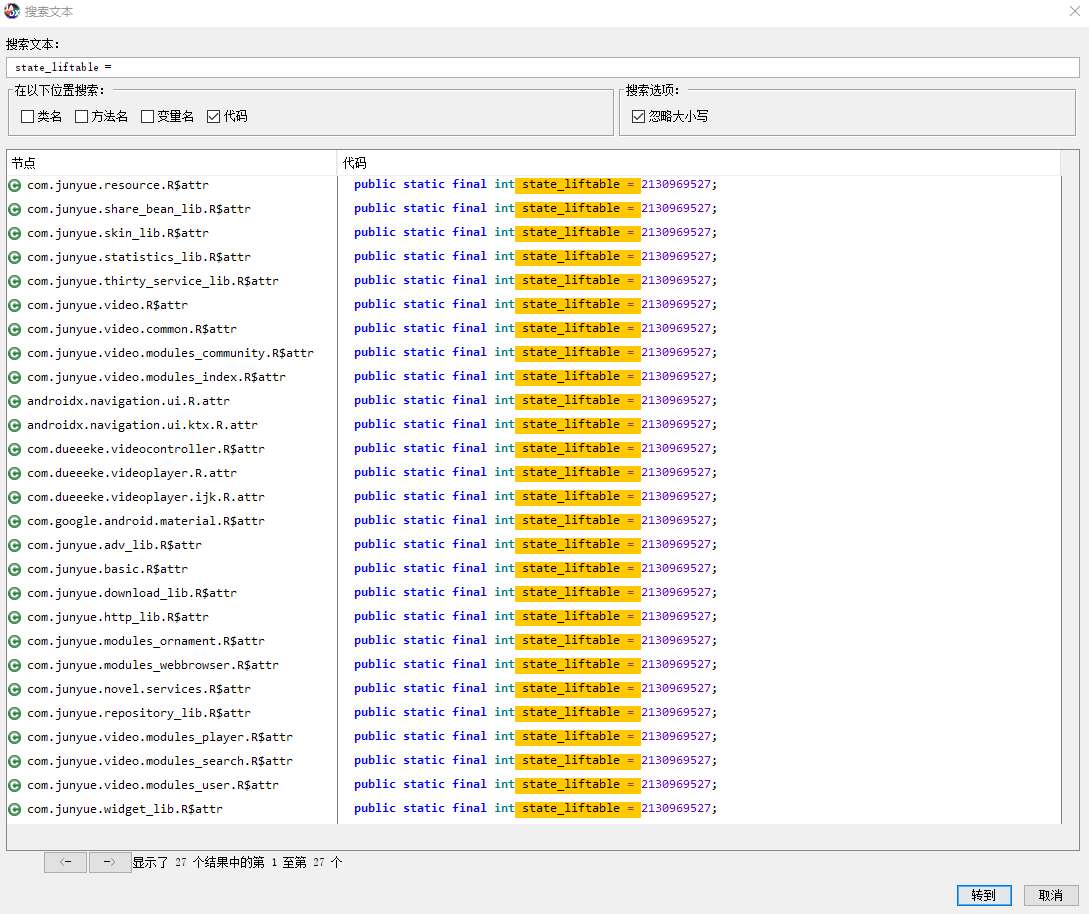
Task: Select code cell for androidx.navigation.ui.R.attr row
Action: click(x=699, y=401)
